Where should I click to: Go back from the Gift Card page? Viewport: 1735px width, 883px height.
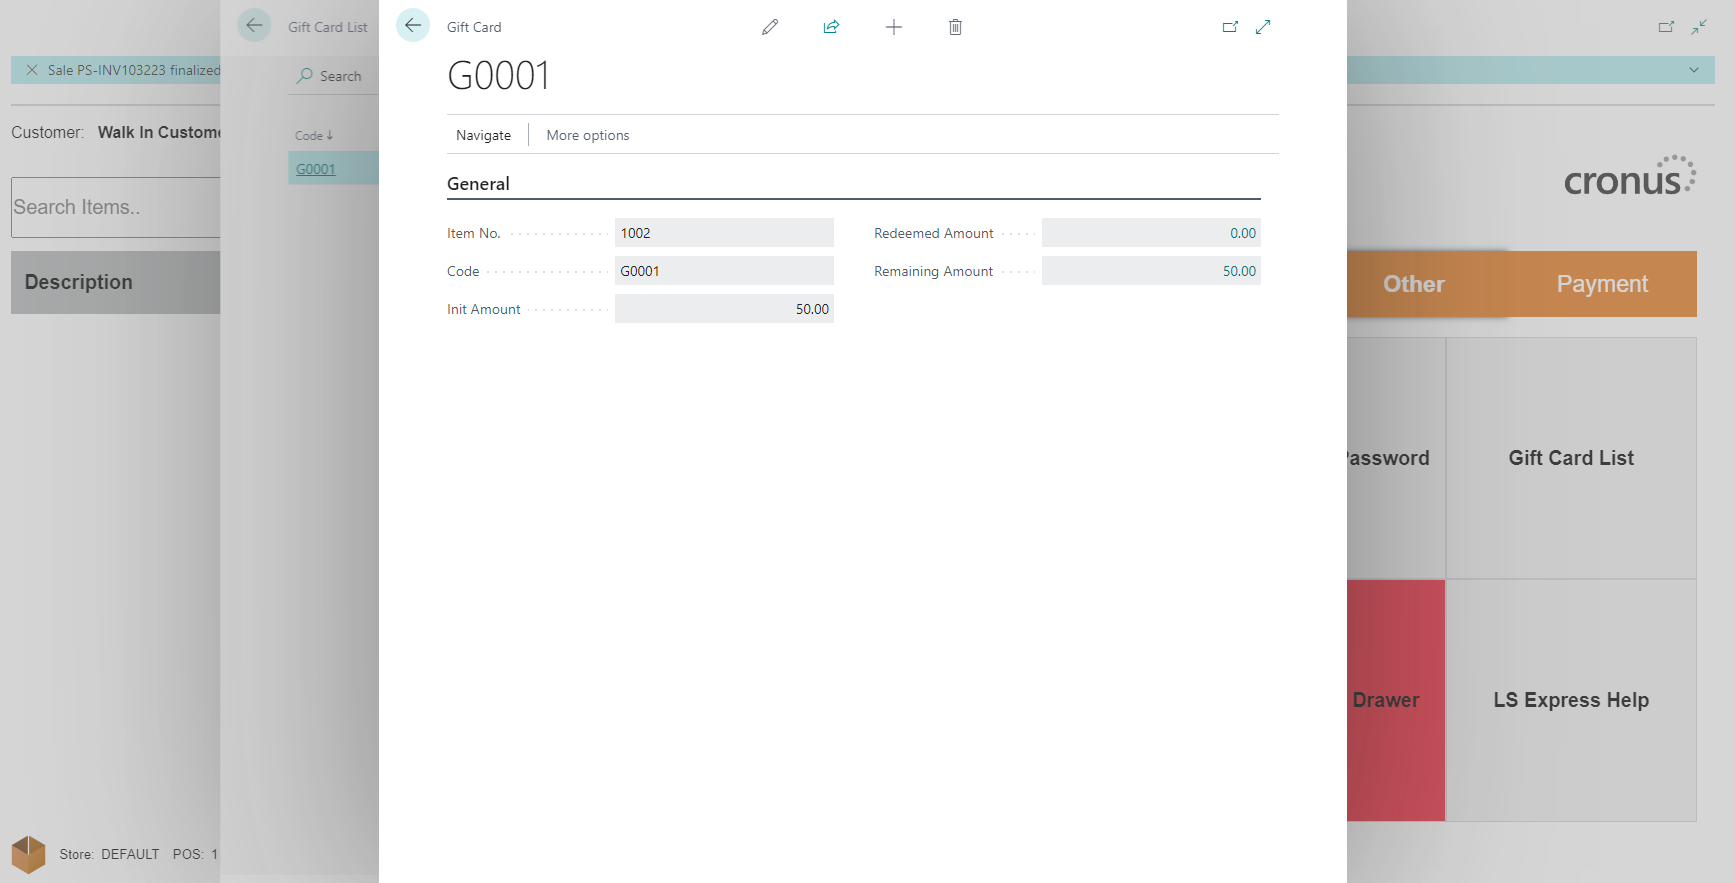(x=413, y=25)
